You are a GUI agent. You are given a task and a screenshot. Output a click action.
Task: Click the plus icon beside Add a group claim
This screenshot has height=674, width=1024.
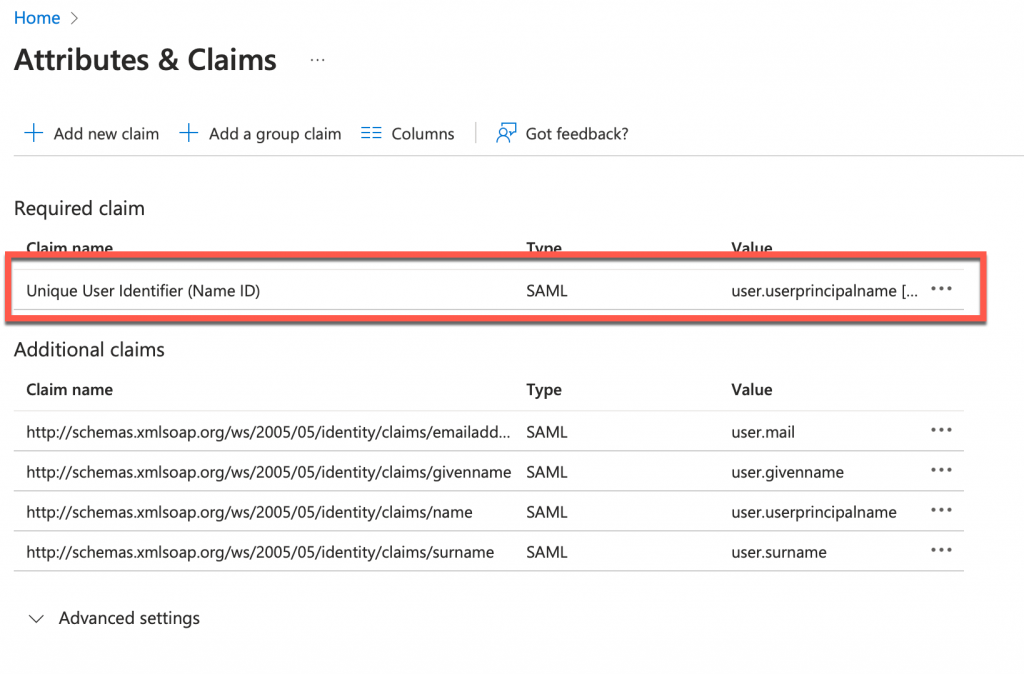(189, 132)
